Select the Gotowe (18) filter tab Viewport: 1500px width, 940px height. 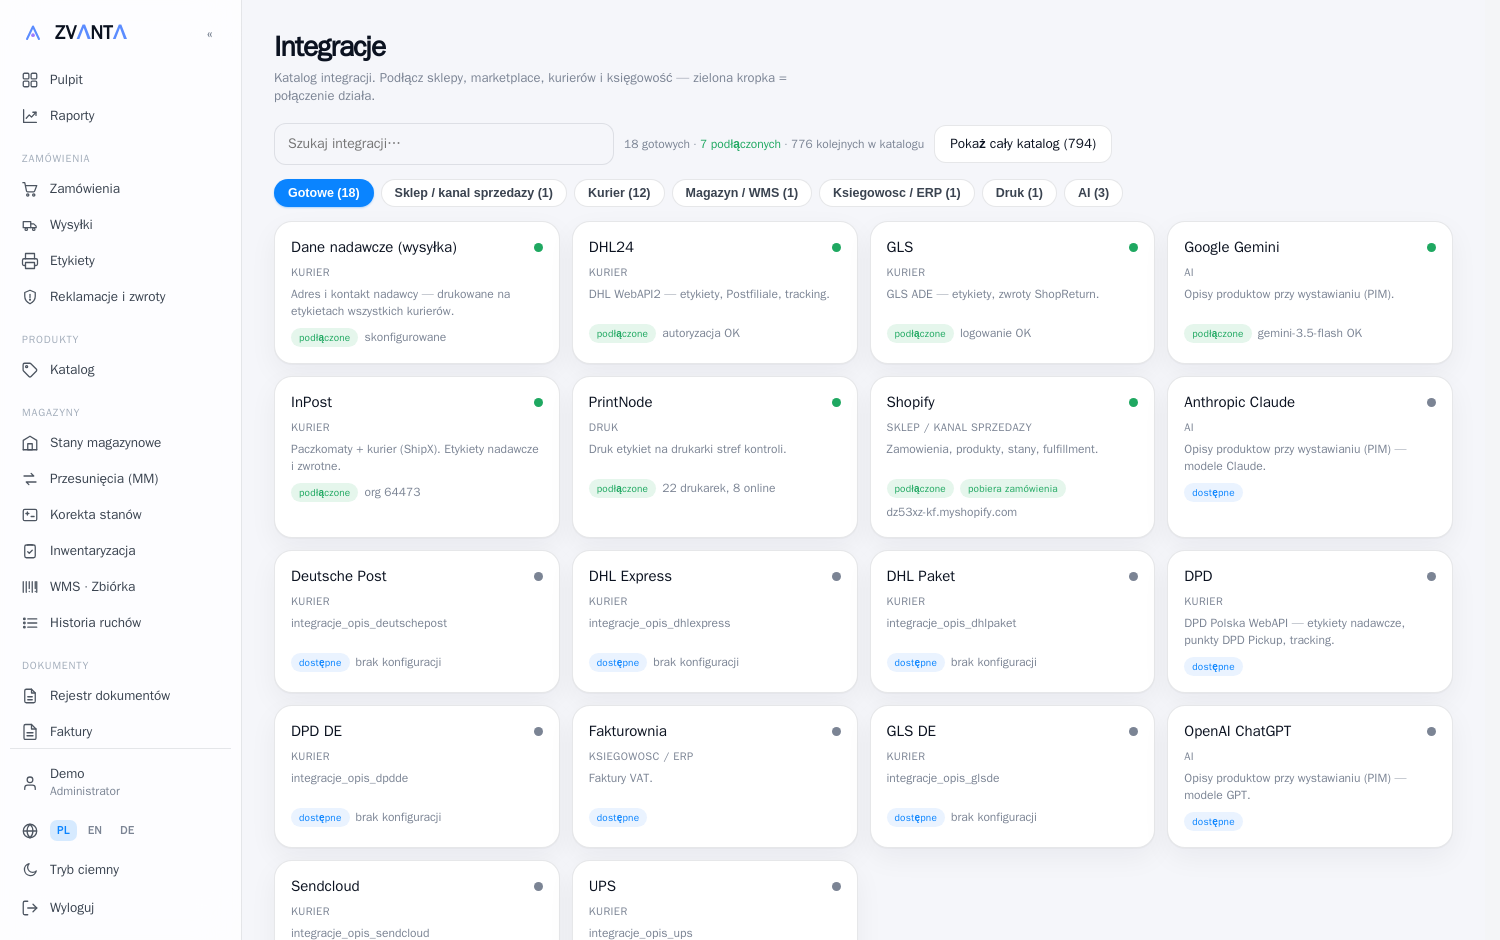click(x=324, y=193)
